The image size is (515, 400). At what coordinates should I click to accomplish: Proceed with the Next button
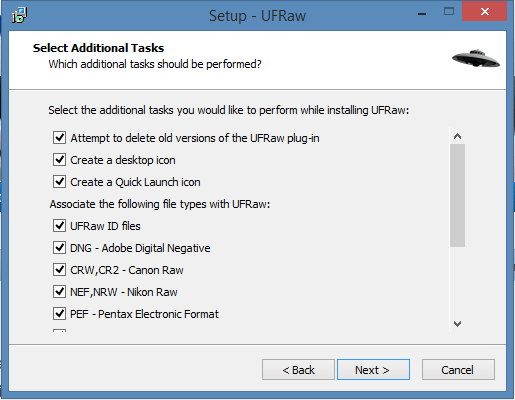(373, 370)
